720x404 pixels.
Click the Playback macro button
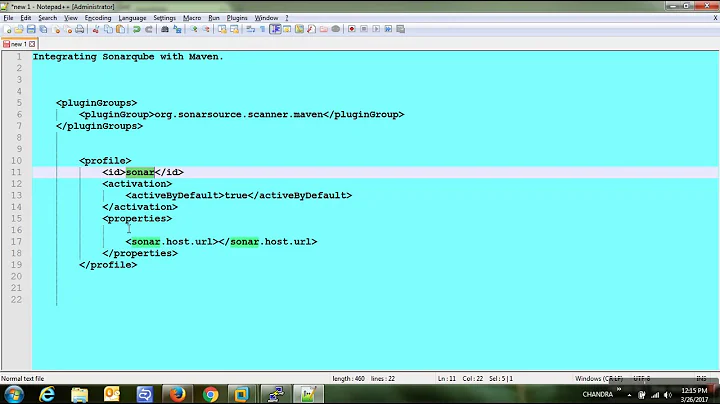[x=376, y=29]
